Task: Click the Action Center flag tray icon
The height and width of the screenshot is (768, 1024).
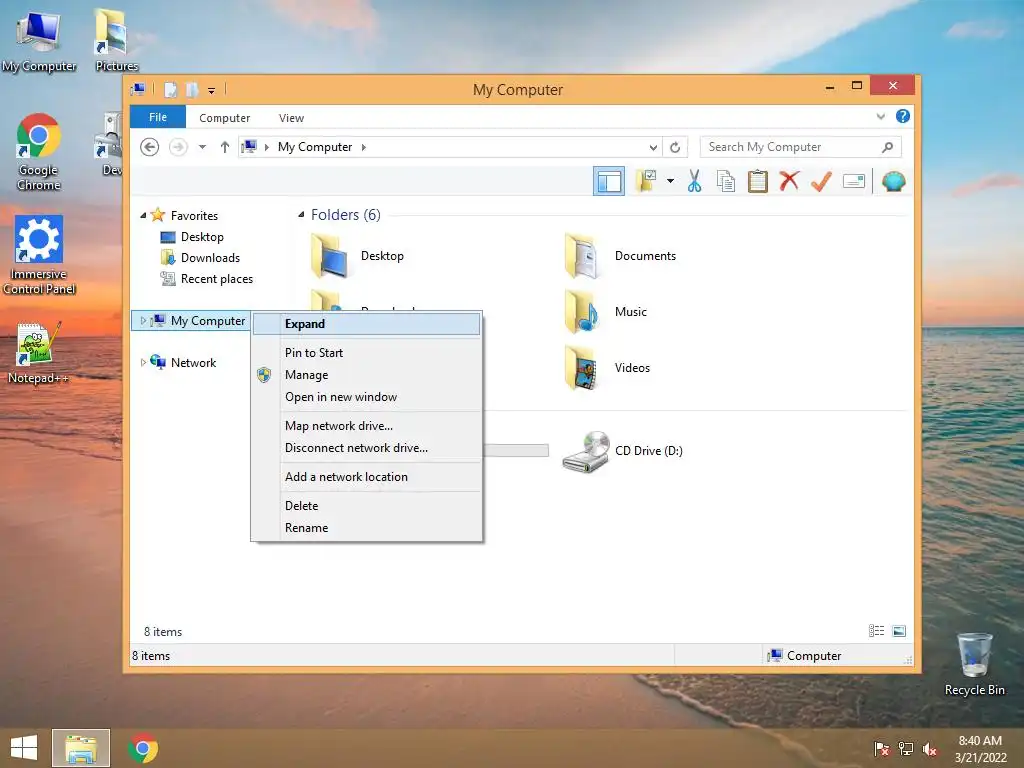Action: [882, 748]
